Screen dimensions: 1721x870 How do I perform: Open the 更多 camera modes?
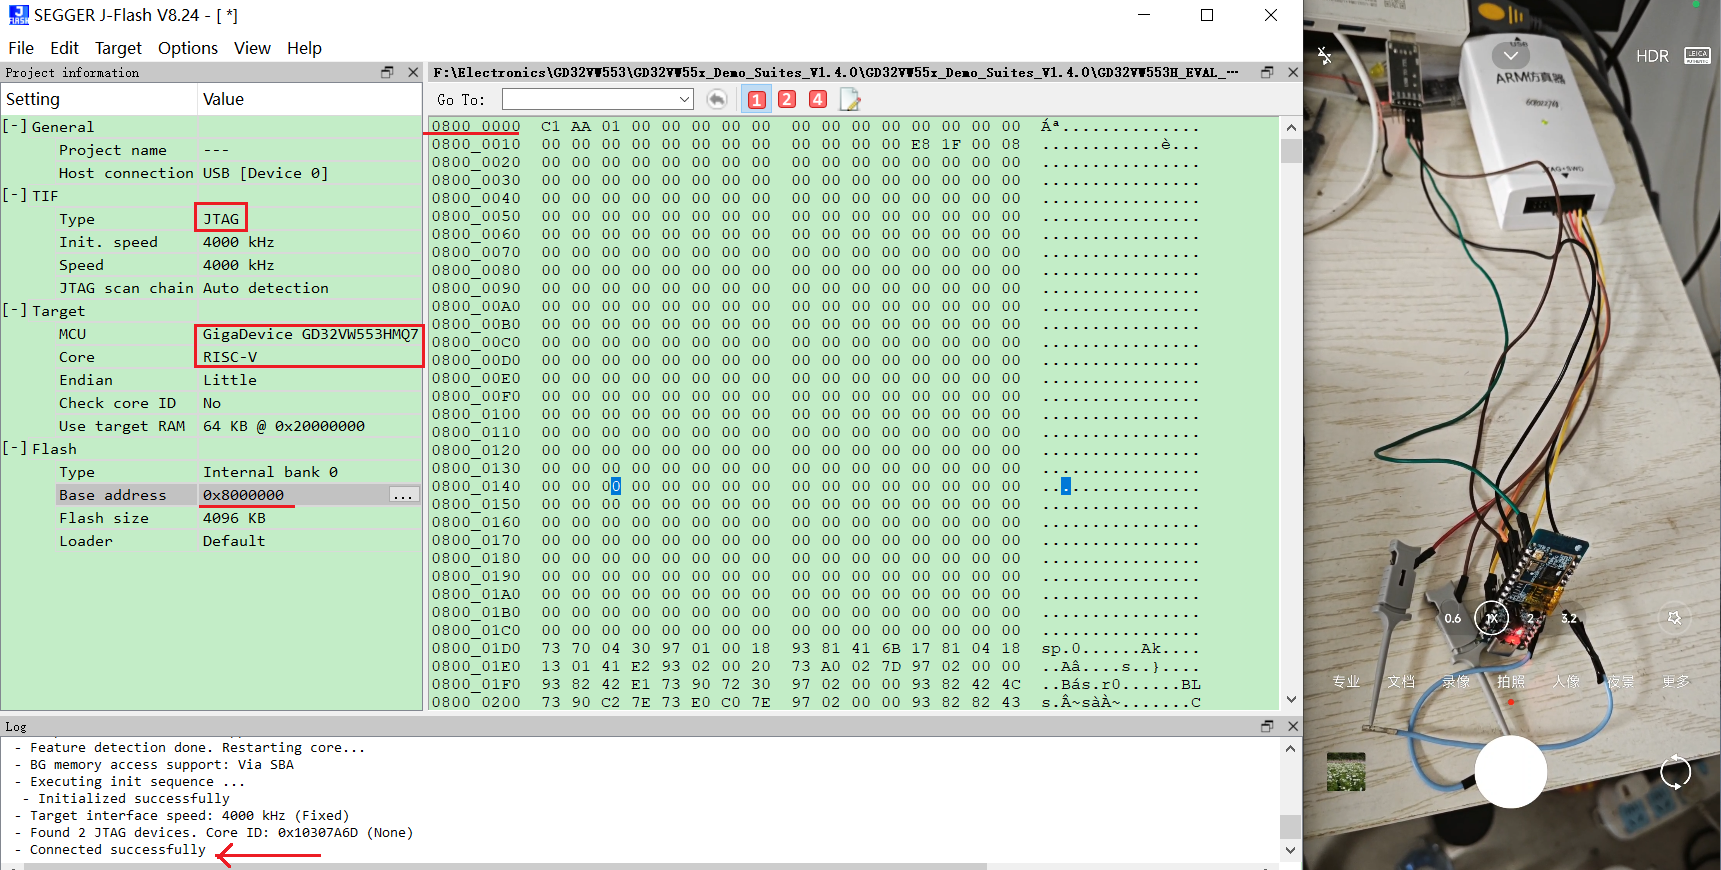pyautogui.click(x=1676, y=681)
